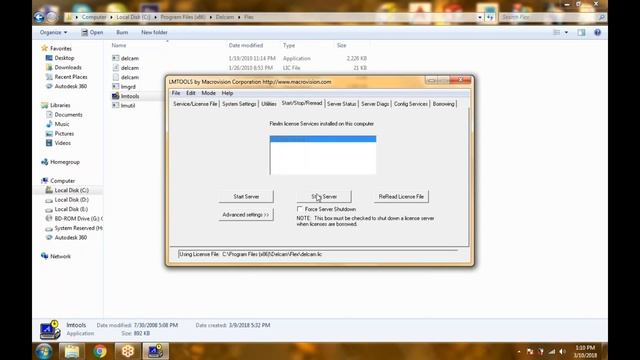
Task: Click the volume tray icon
Action: click(x=563, y=351)
